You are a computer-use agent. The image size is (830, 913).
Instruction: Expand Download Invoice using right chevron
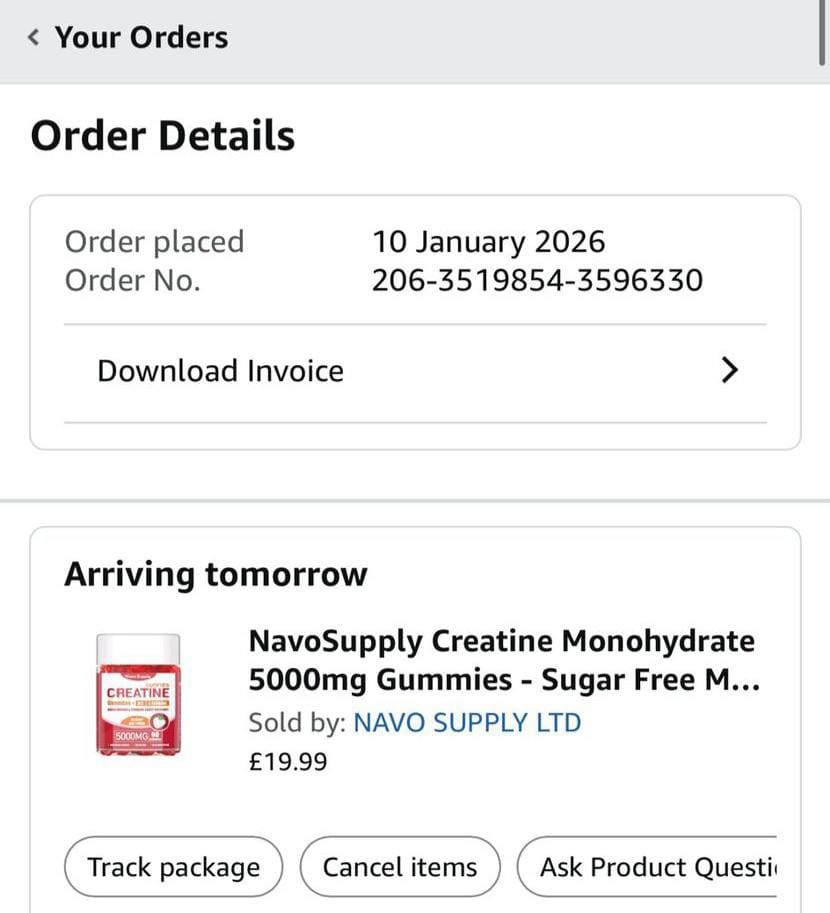click(730, 371)
